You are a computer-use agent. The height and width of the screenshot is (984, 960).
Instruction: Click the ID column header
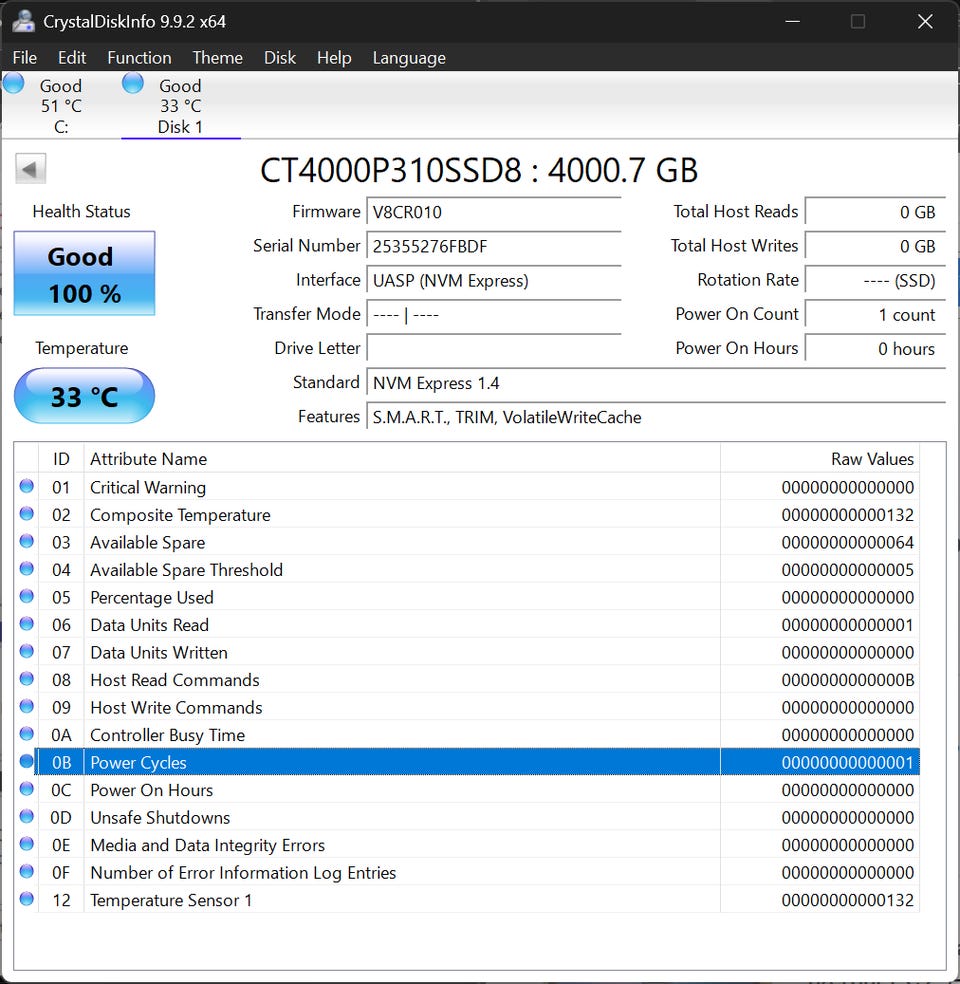click(61, 459)
